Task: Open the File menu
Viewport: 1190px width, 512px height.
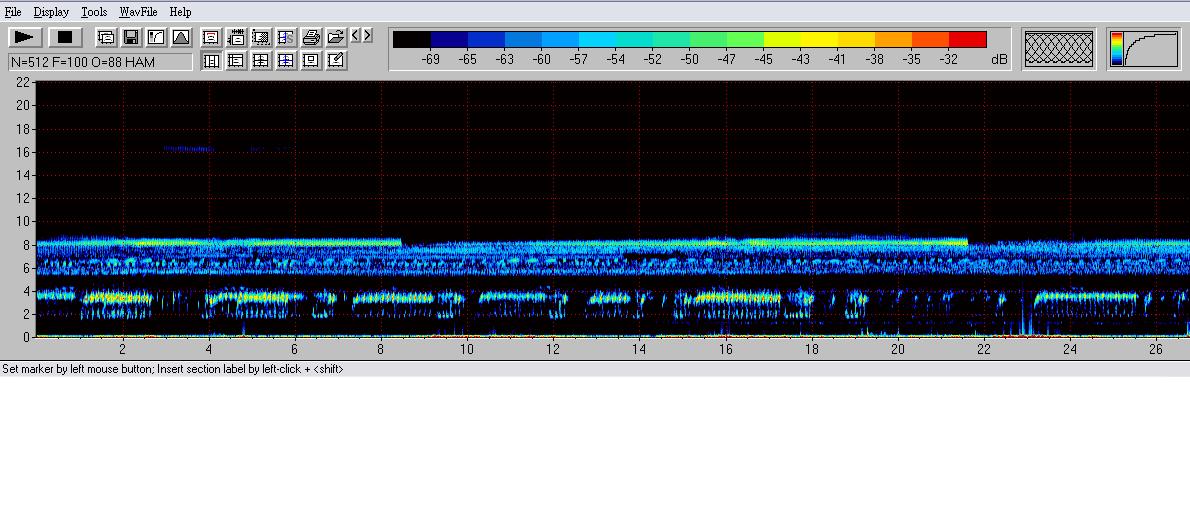Action: 13,12
